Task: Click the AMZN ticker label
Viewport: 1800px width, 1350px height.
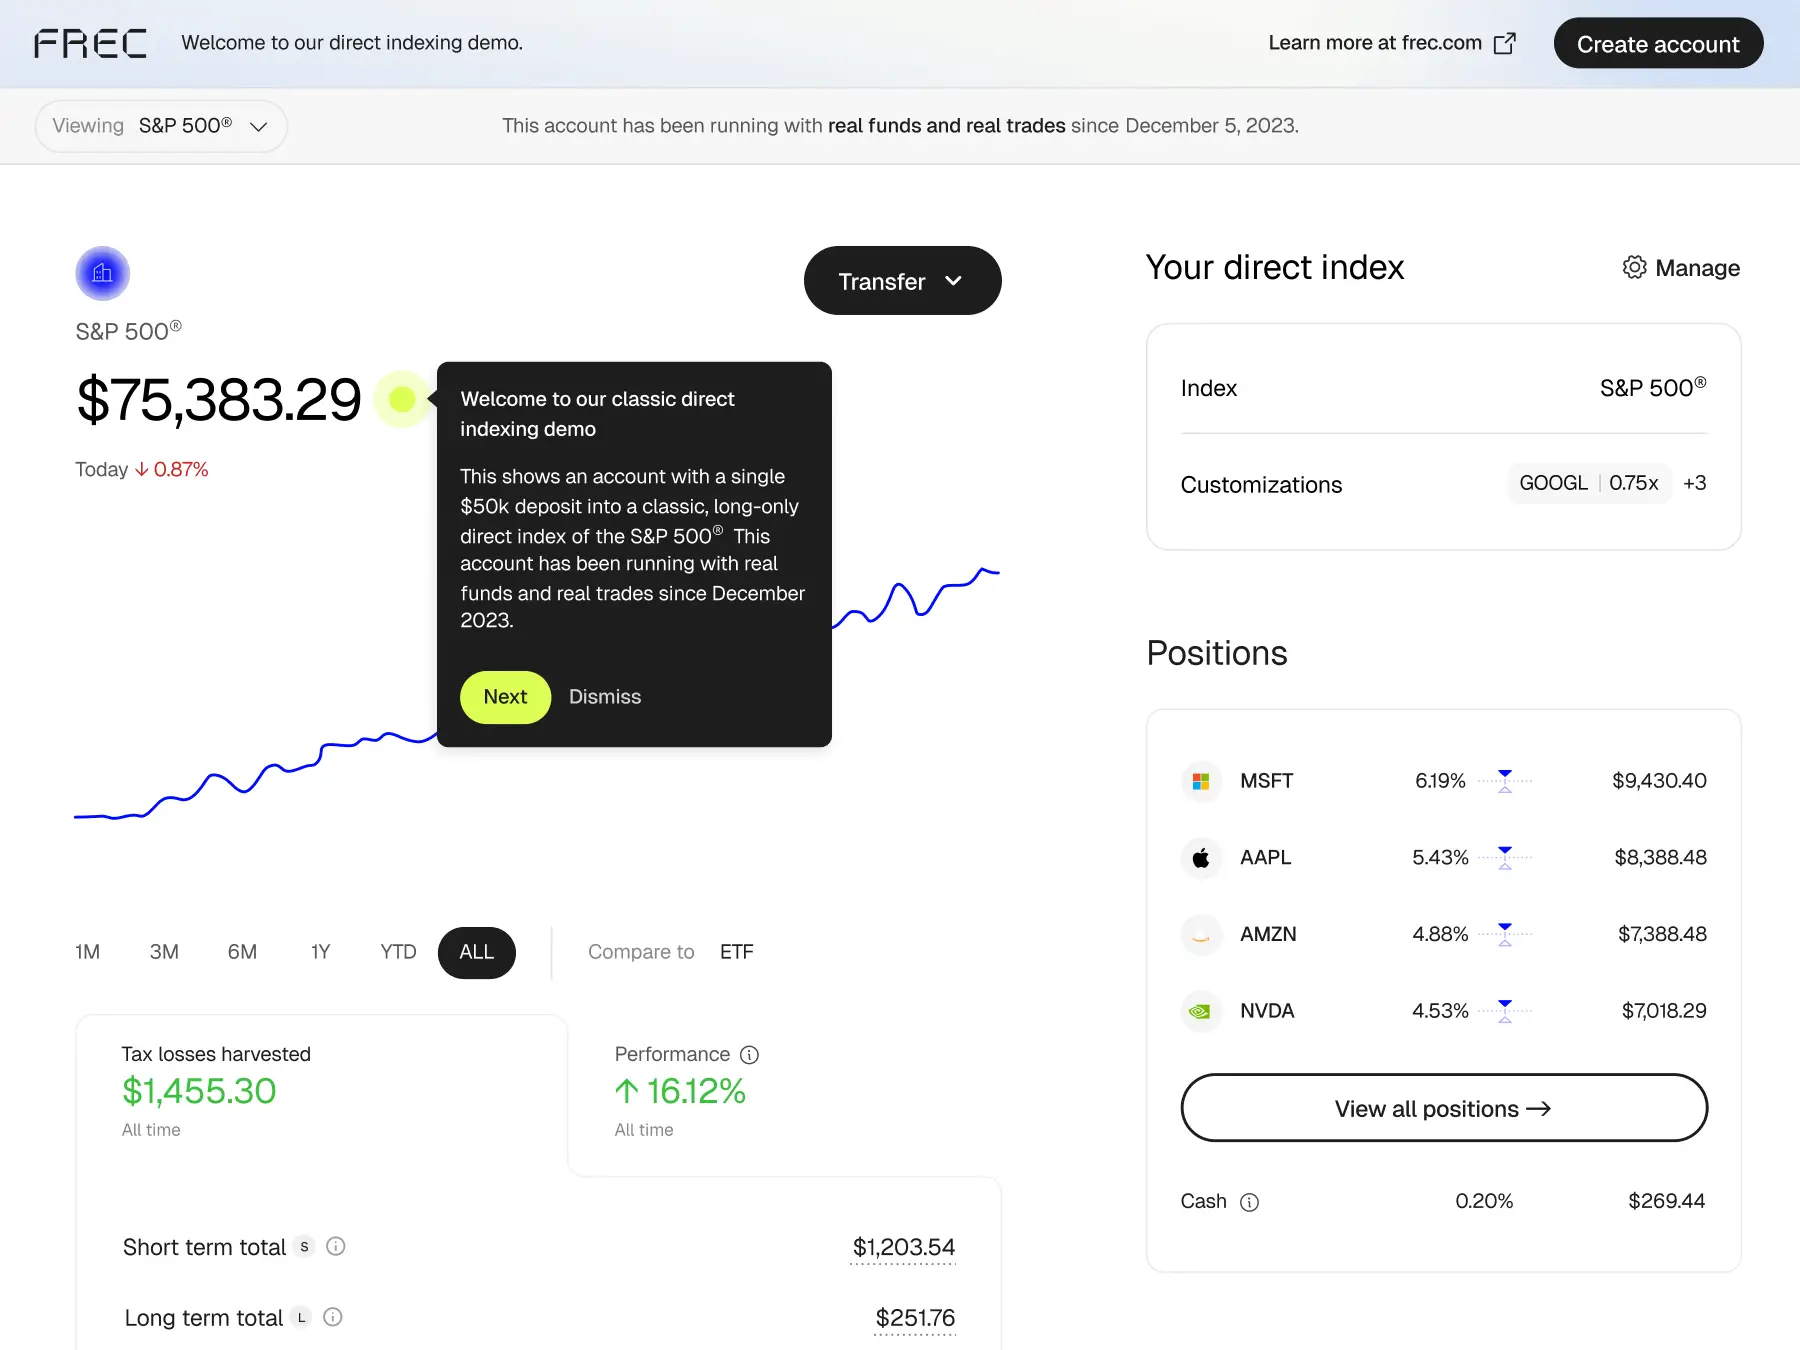Action: (1268, 934)
